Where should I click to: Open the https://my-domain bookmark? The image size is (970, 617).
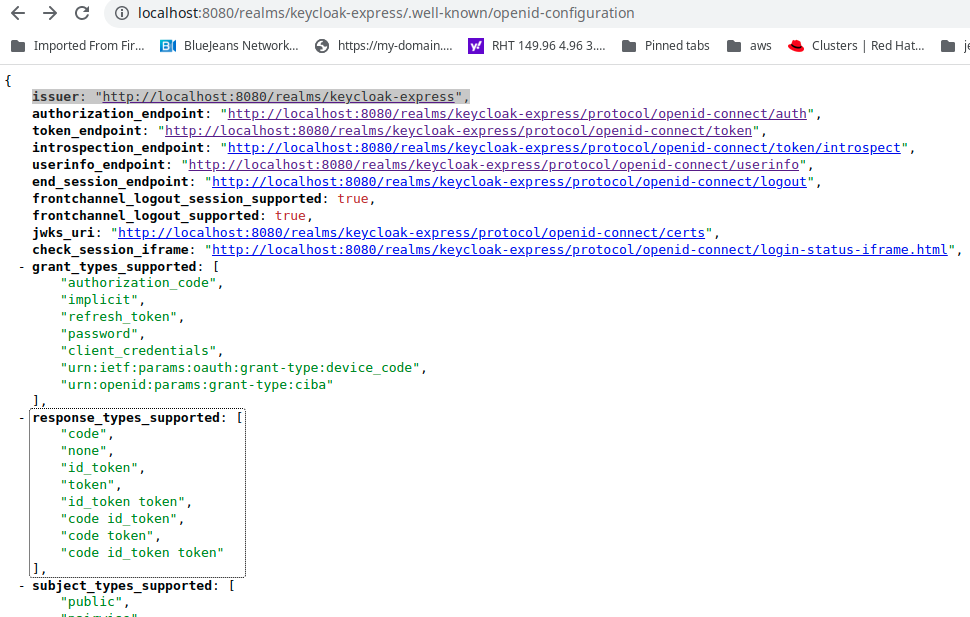pos(384,46)
